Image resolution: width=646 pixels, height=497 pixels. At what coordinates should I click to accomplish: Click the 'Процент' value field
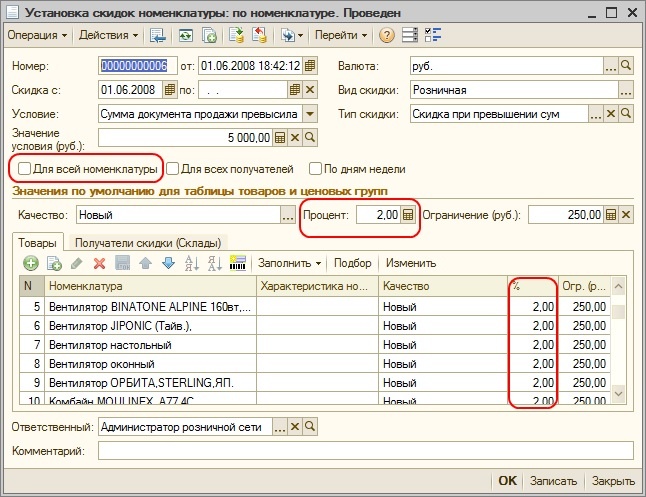pos(378,215)
